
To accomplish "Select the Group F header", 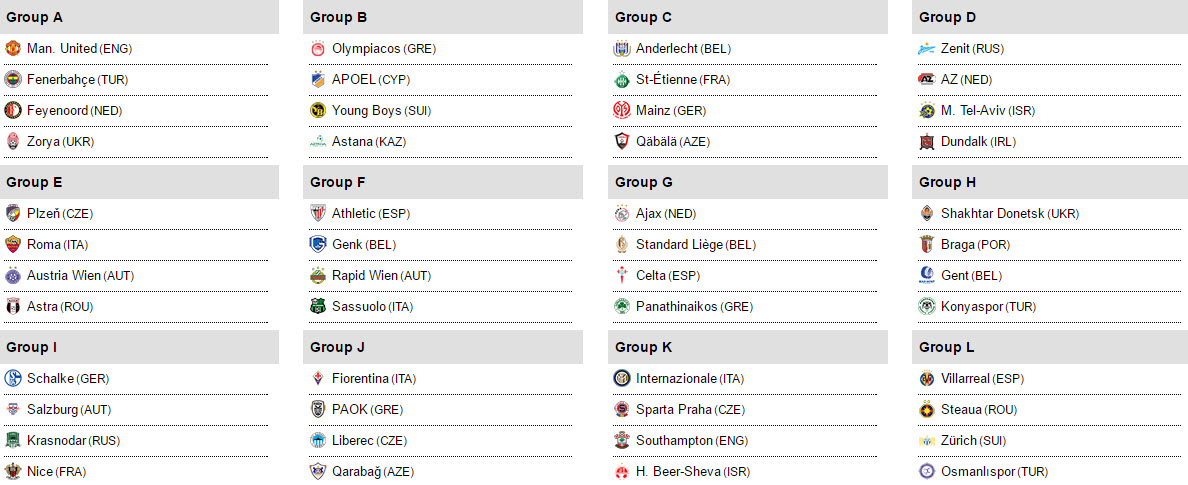I will click(443, 182).
